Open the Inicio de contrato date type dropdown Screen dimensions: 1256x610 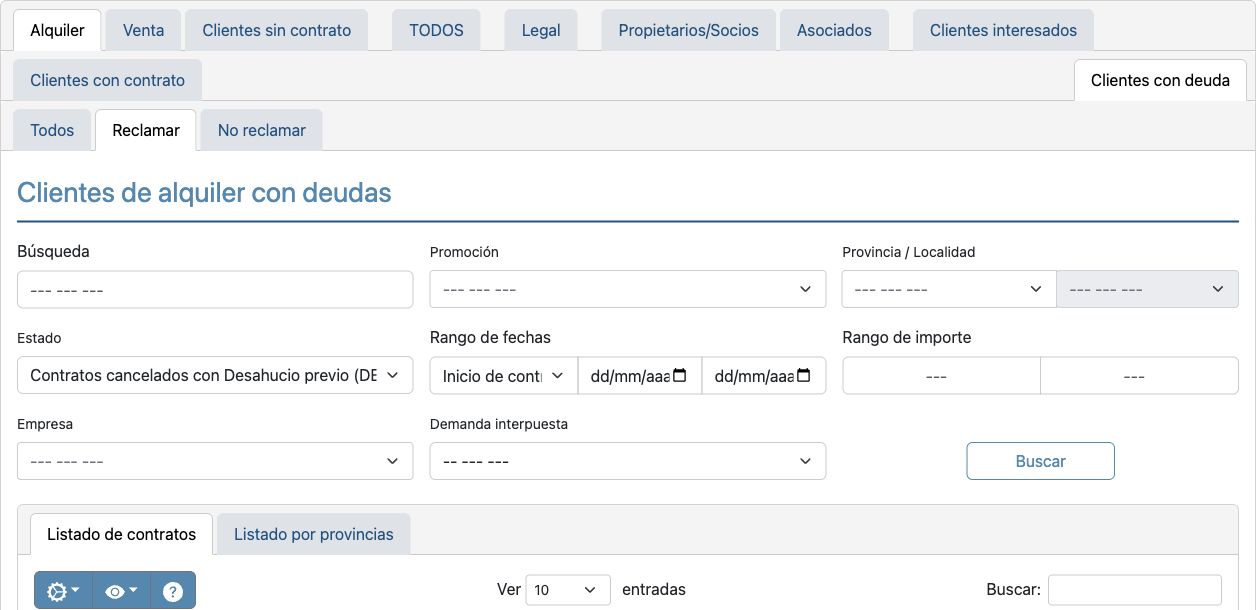click(504, 375)
